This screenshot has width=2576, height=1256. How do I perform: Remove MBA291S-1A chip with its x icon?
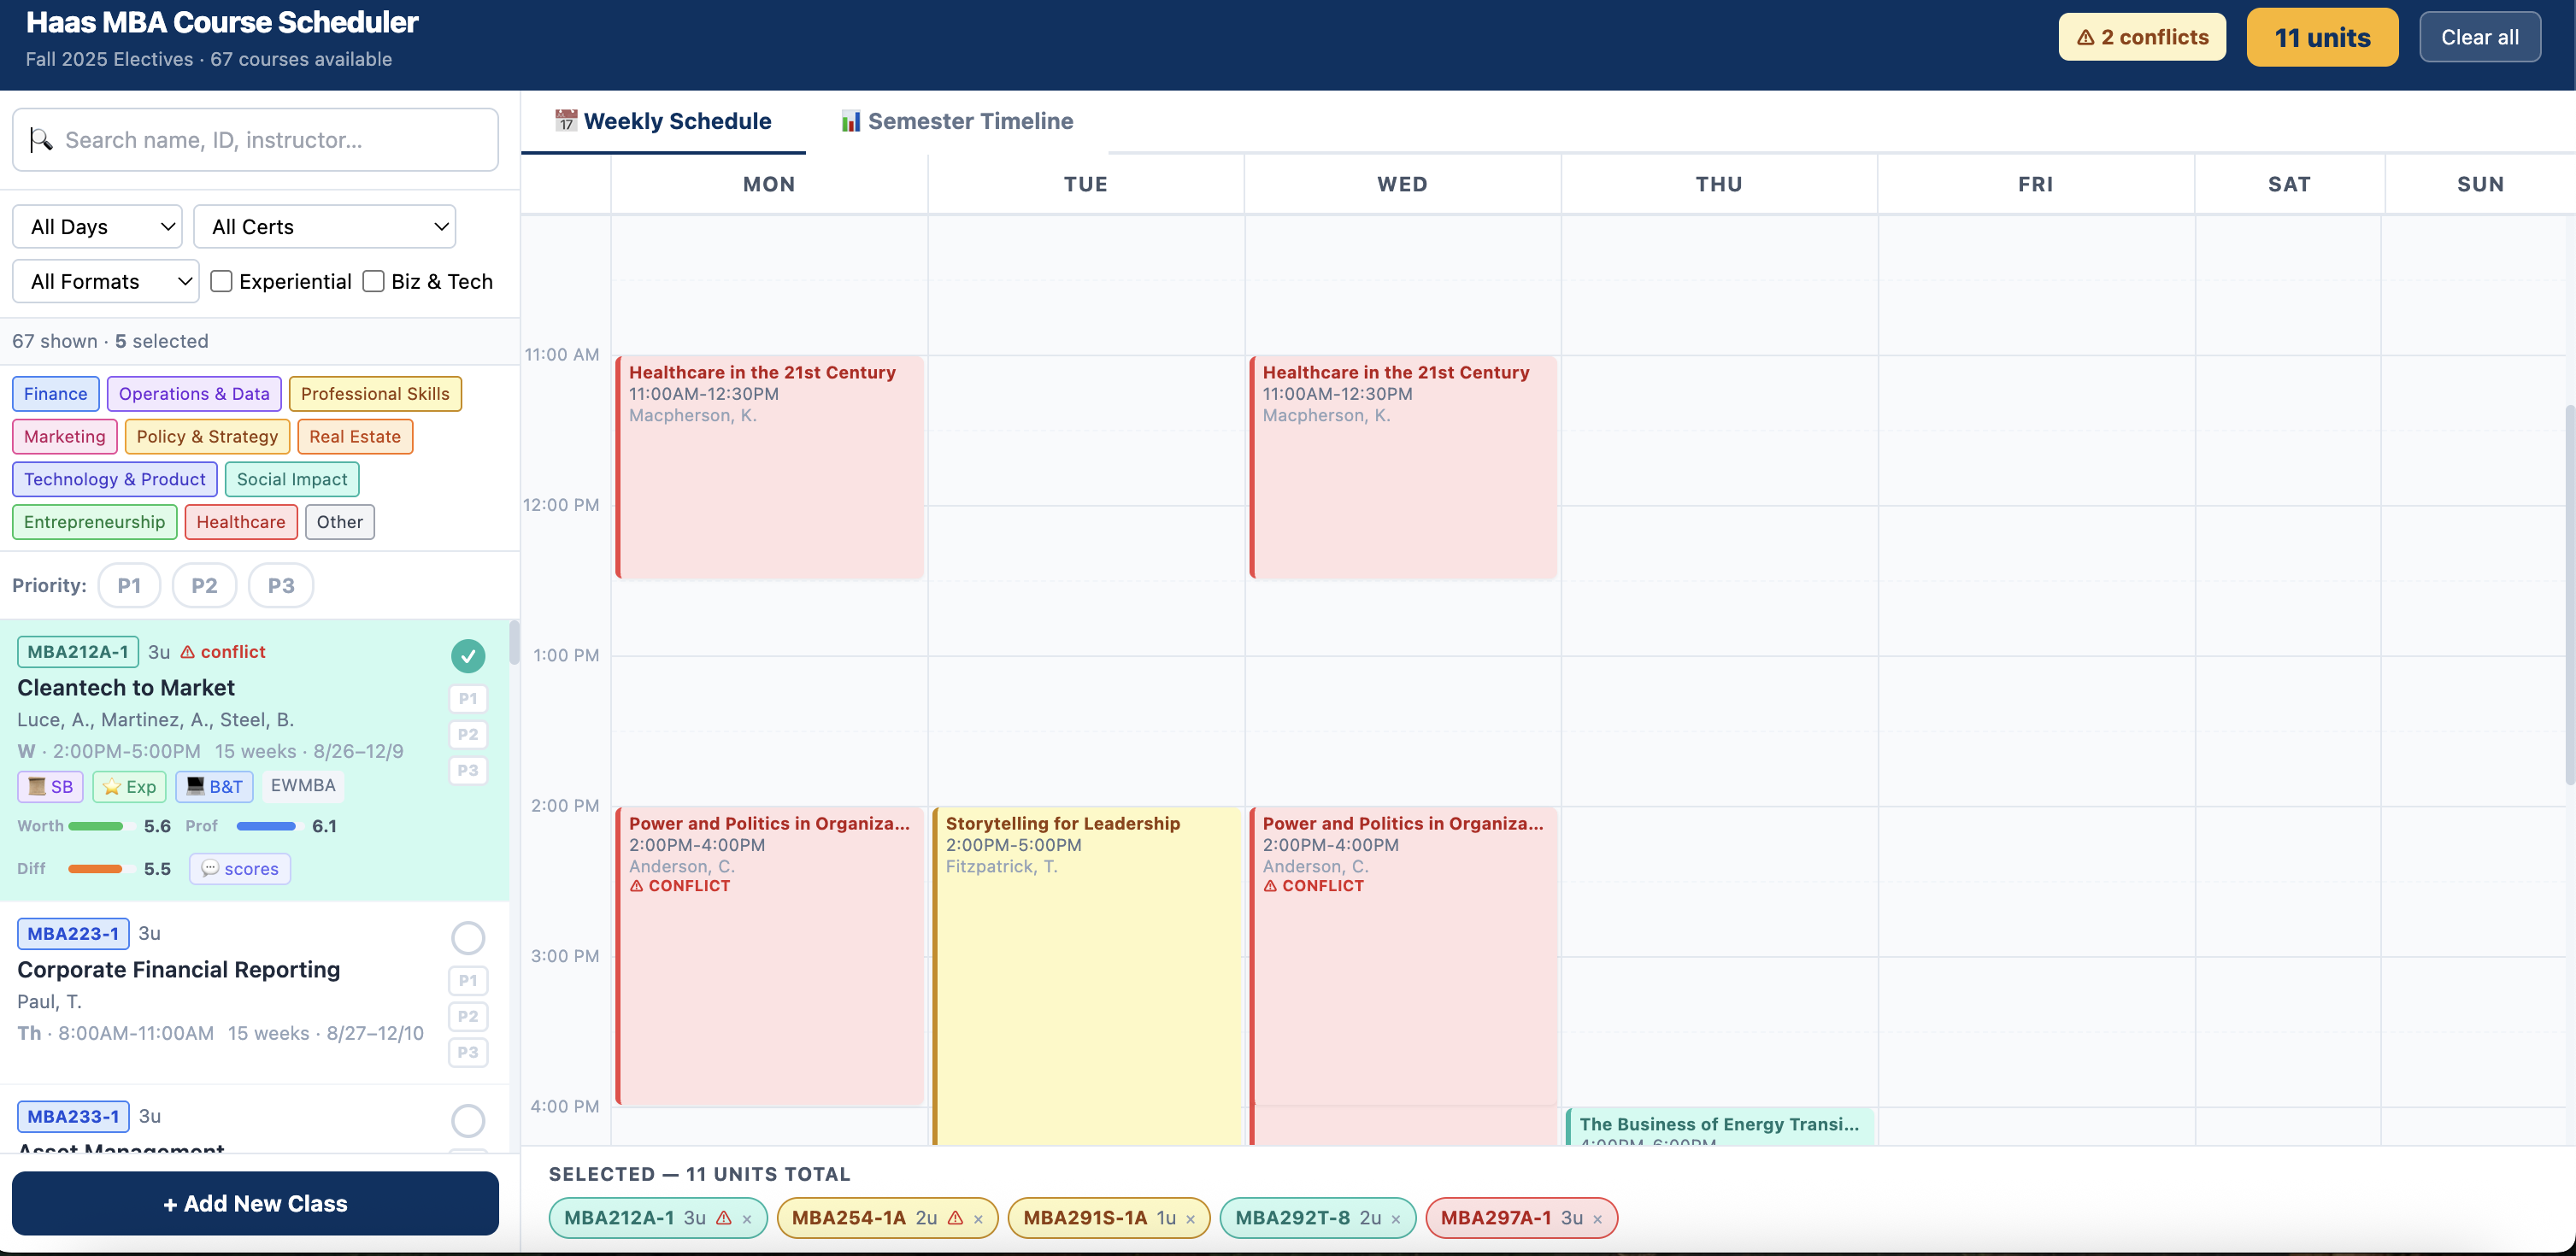pos(1190,1219)
